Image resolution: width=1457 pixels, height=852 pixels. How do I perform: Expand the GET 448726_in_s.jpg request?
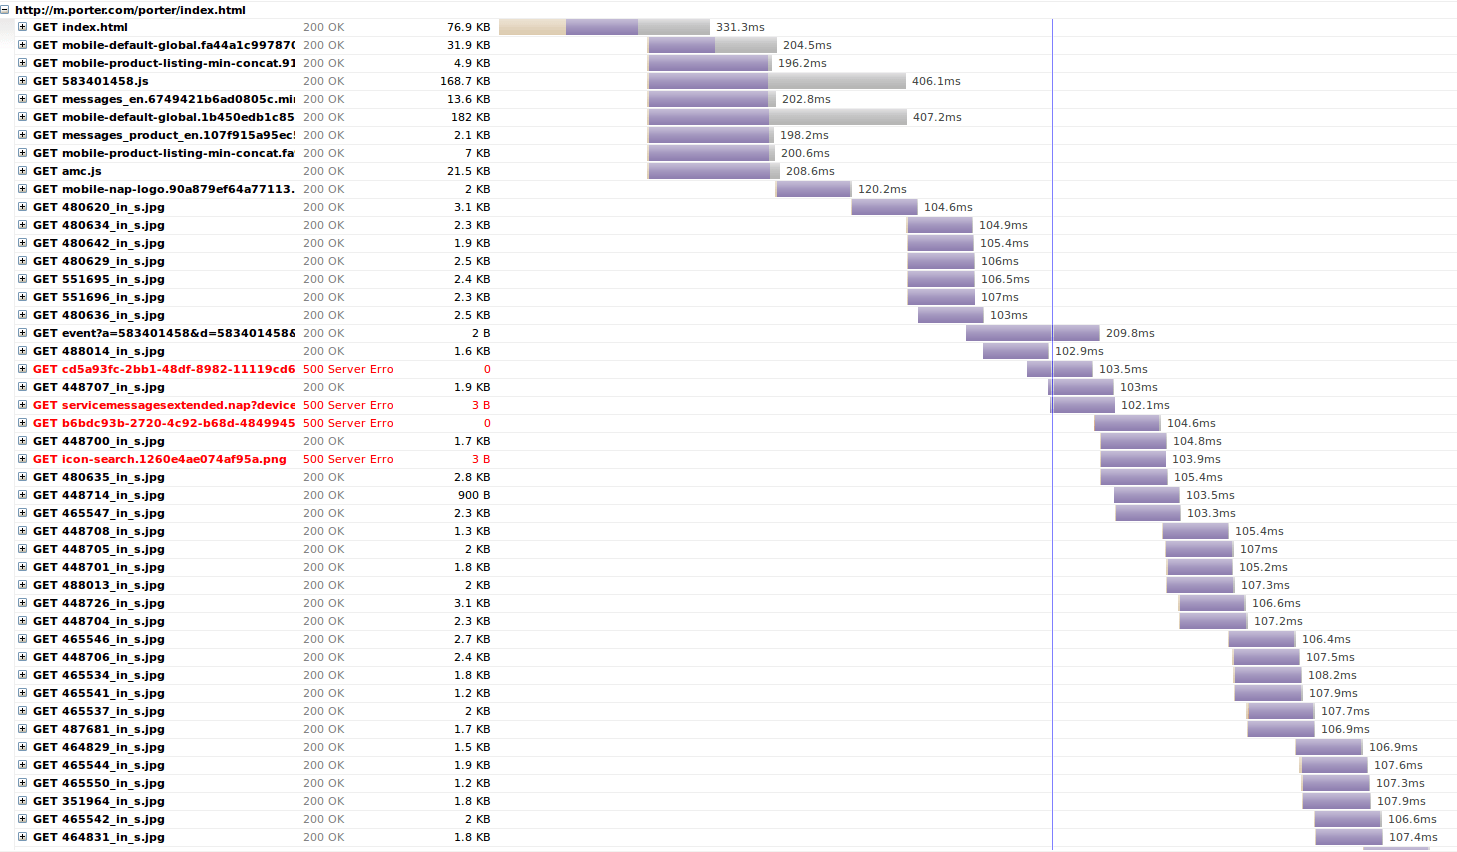22,603
